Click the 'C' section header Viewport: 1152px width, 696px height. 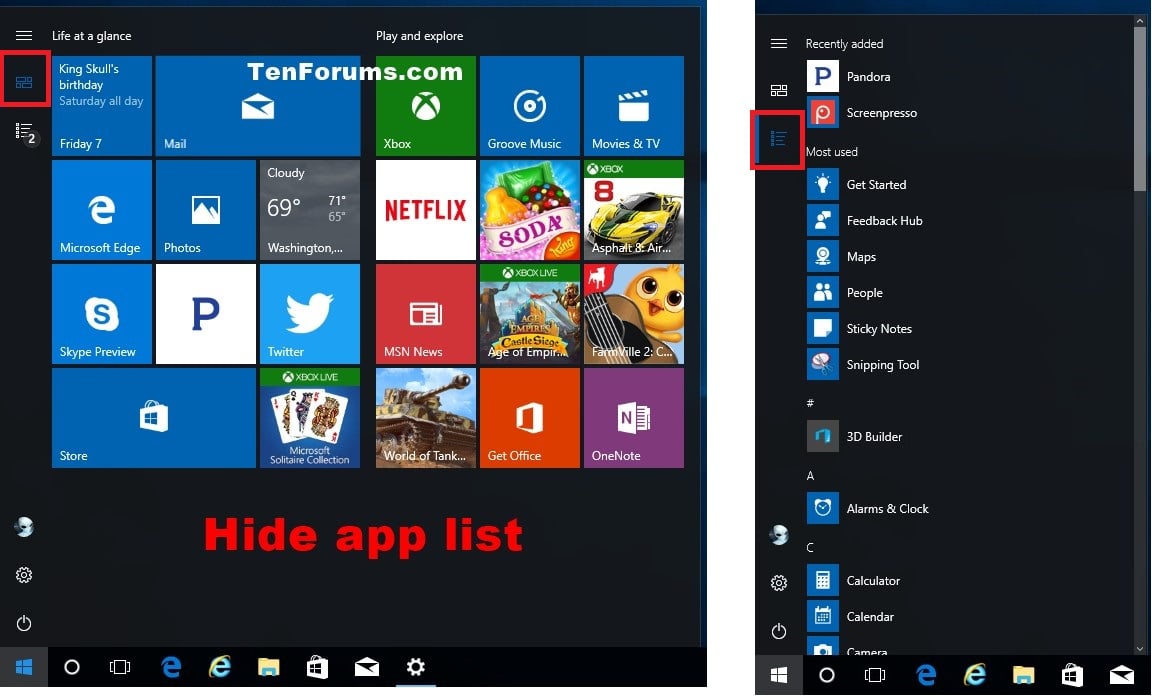[810, 546]
